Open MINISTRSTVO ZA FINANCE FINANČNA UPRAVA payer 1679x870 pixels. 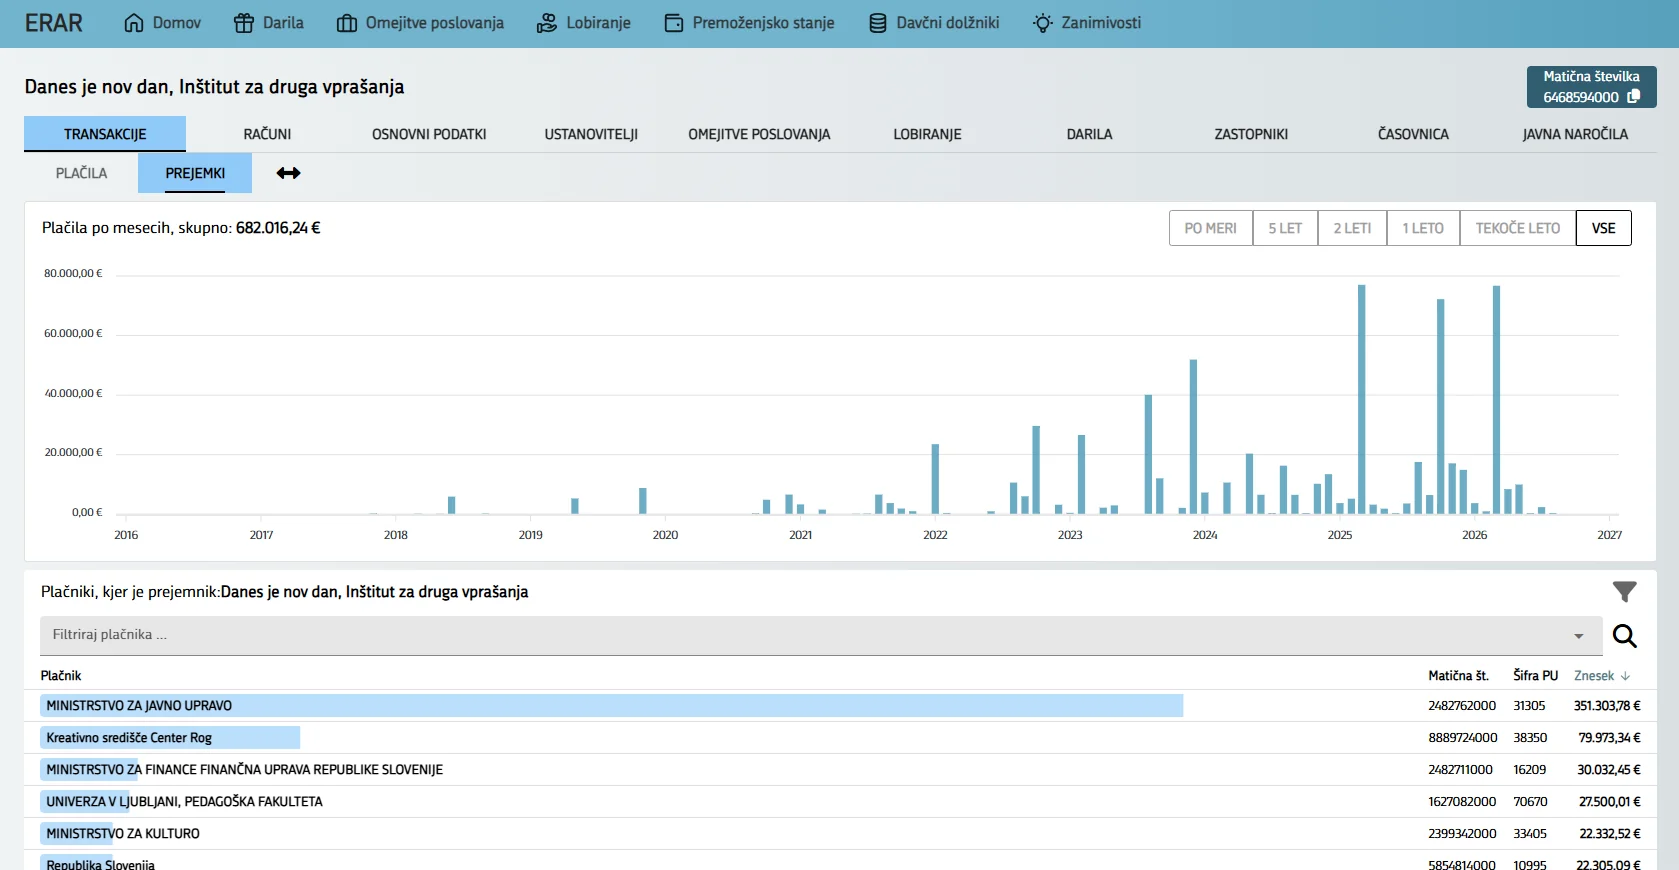pos(840,770)
